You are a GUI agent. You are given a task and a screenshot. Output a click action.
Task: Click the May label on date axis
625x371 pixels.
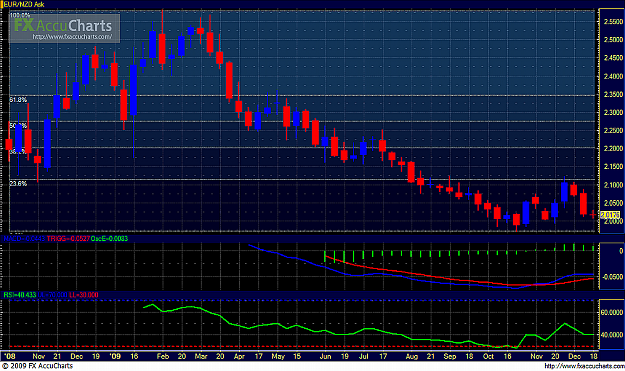point(278,356)
